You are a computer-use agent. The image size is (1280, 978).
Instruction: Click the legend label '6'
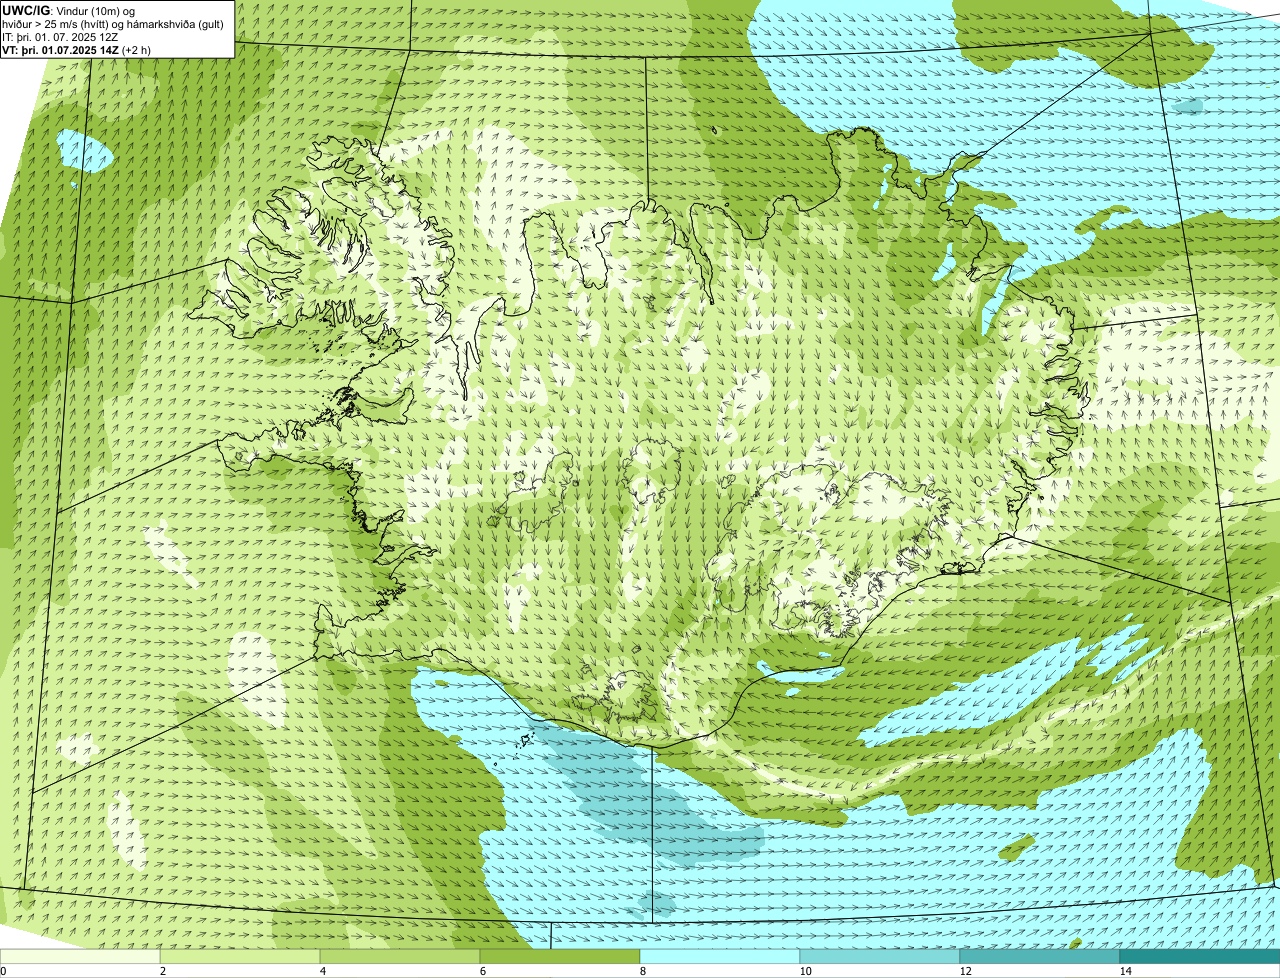click(482, 971)
